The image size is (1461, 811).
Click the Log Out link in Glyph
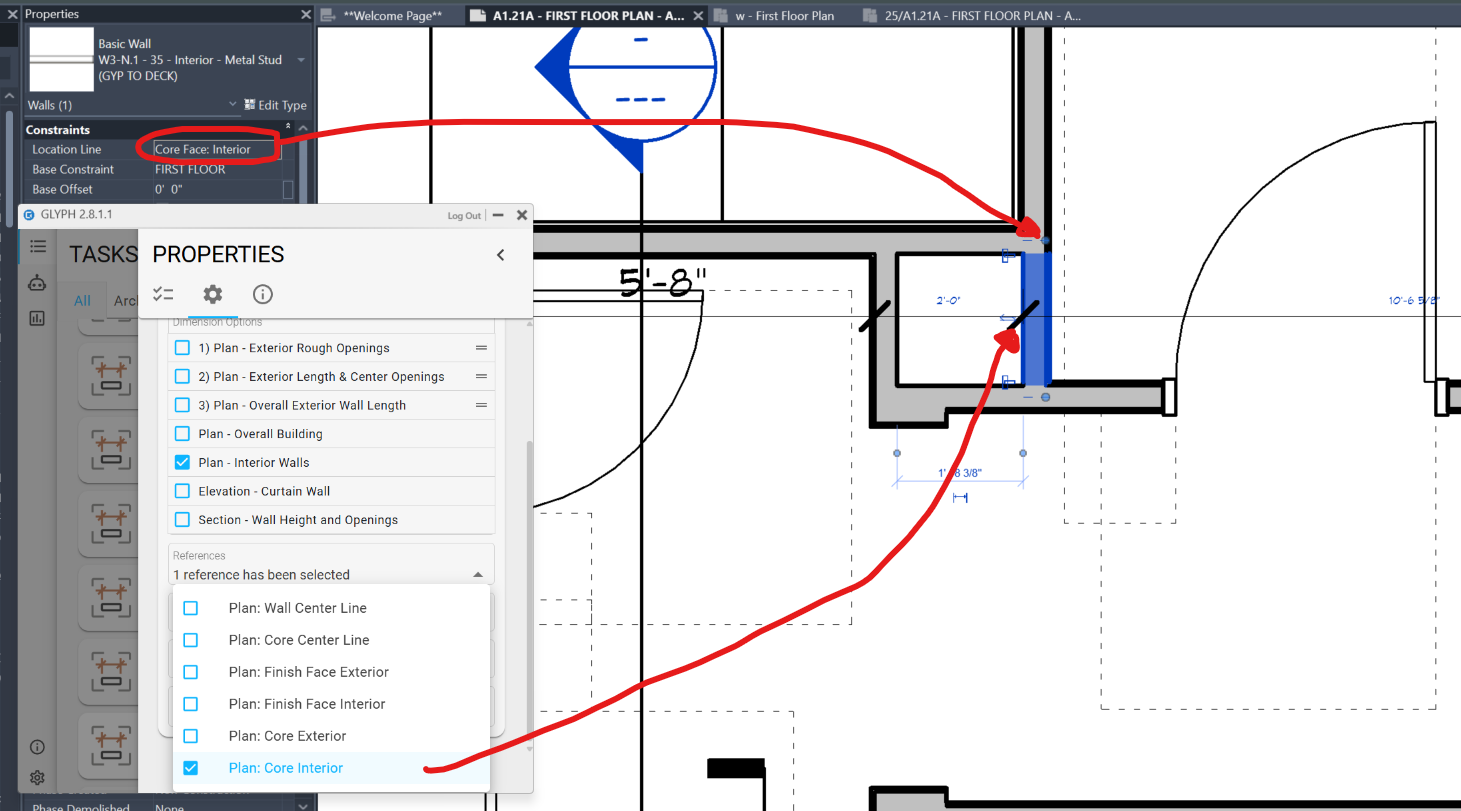[x=463, y=215]
